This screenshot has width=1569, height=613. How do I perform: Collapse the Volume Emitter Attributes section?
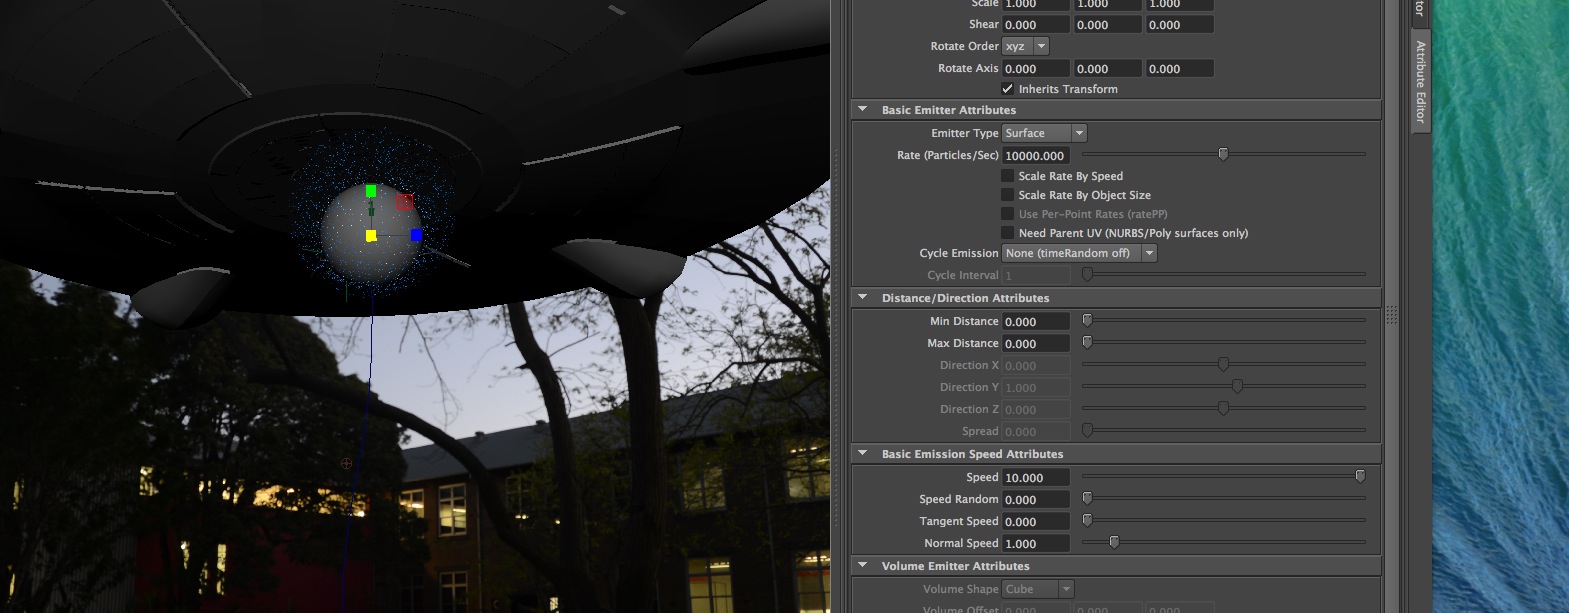pyautogui.click(x=863, y=566)
